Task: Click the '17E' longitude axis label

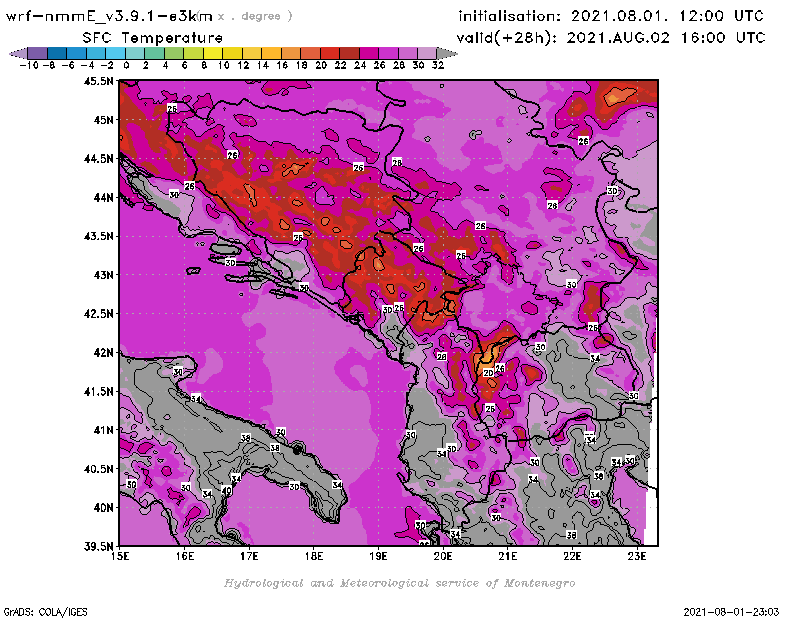Action: click(x=249, y=556)
